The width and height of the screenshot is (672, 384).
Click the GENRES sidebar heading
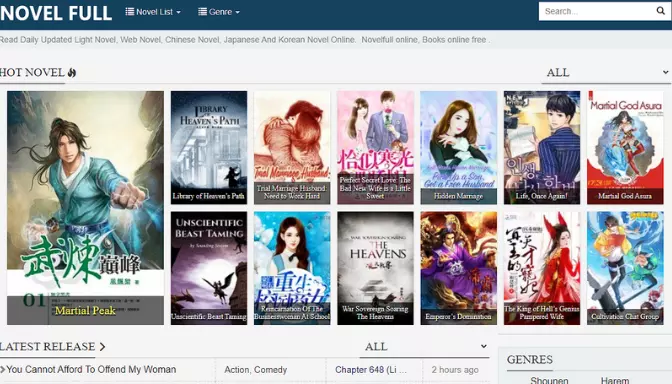tap(530, 360)
